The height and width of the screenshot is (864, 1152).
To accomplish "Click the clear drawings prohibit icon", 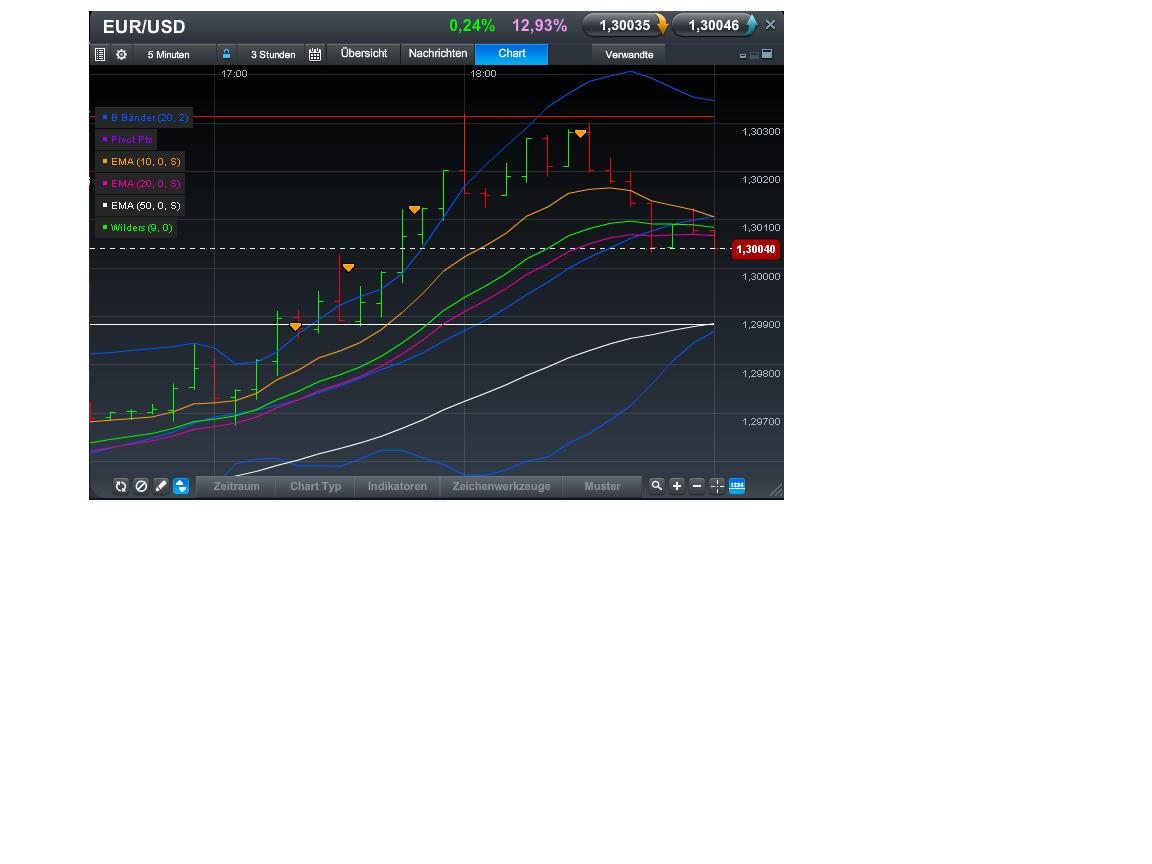I will 141,486.
